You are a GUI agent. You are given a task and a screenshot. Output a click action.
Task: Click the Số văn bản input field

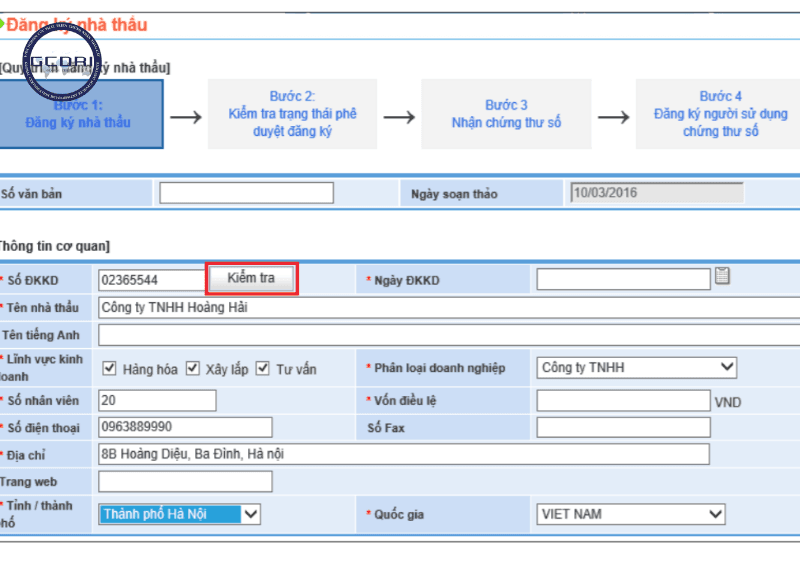246,193
